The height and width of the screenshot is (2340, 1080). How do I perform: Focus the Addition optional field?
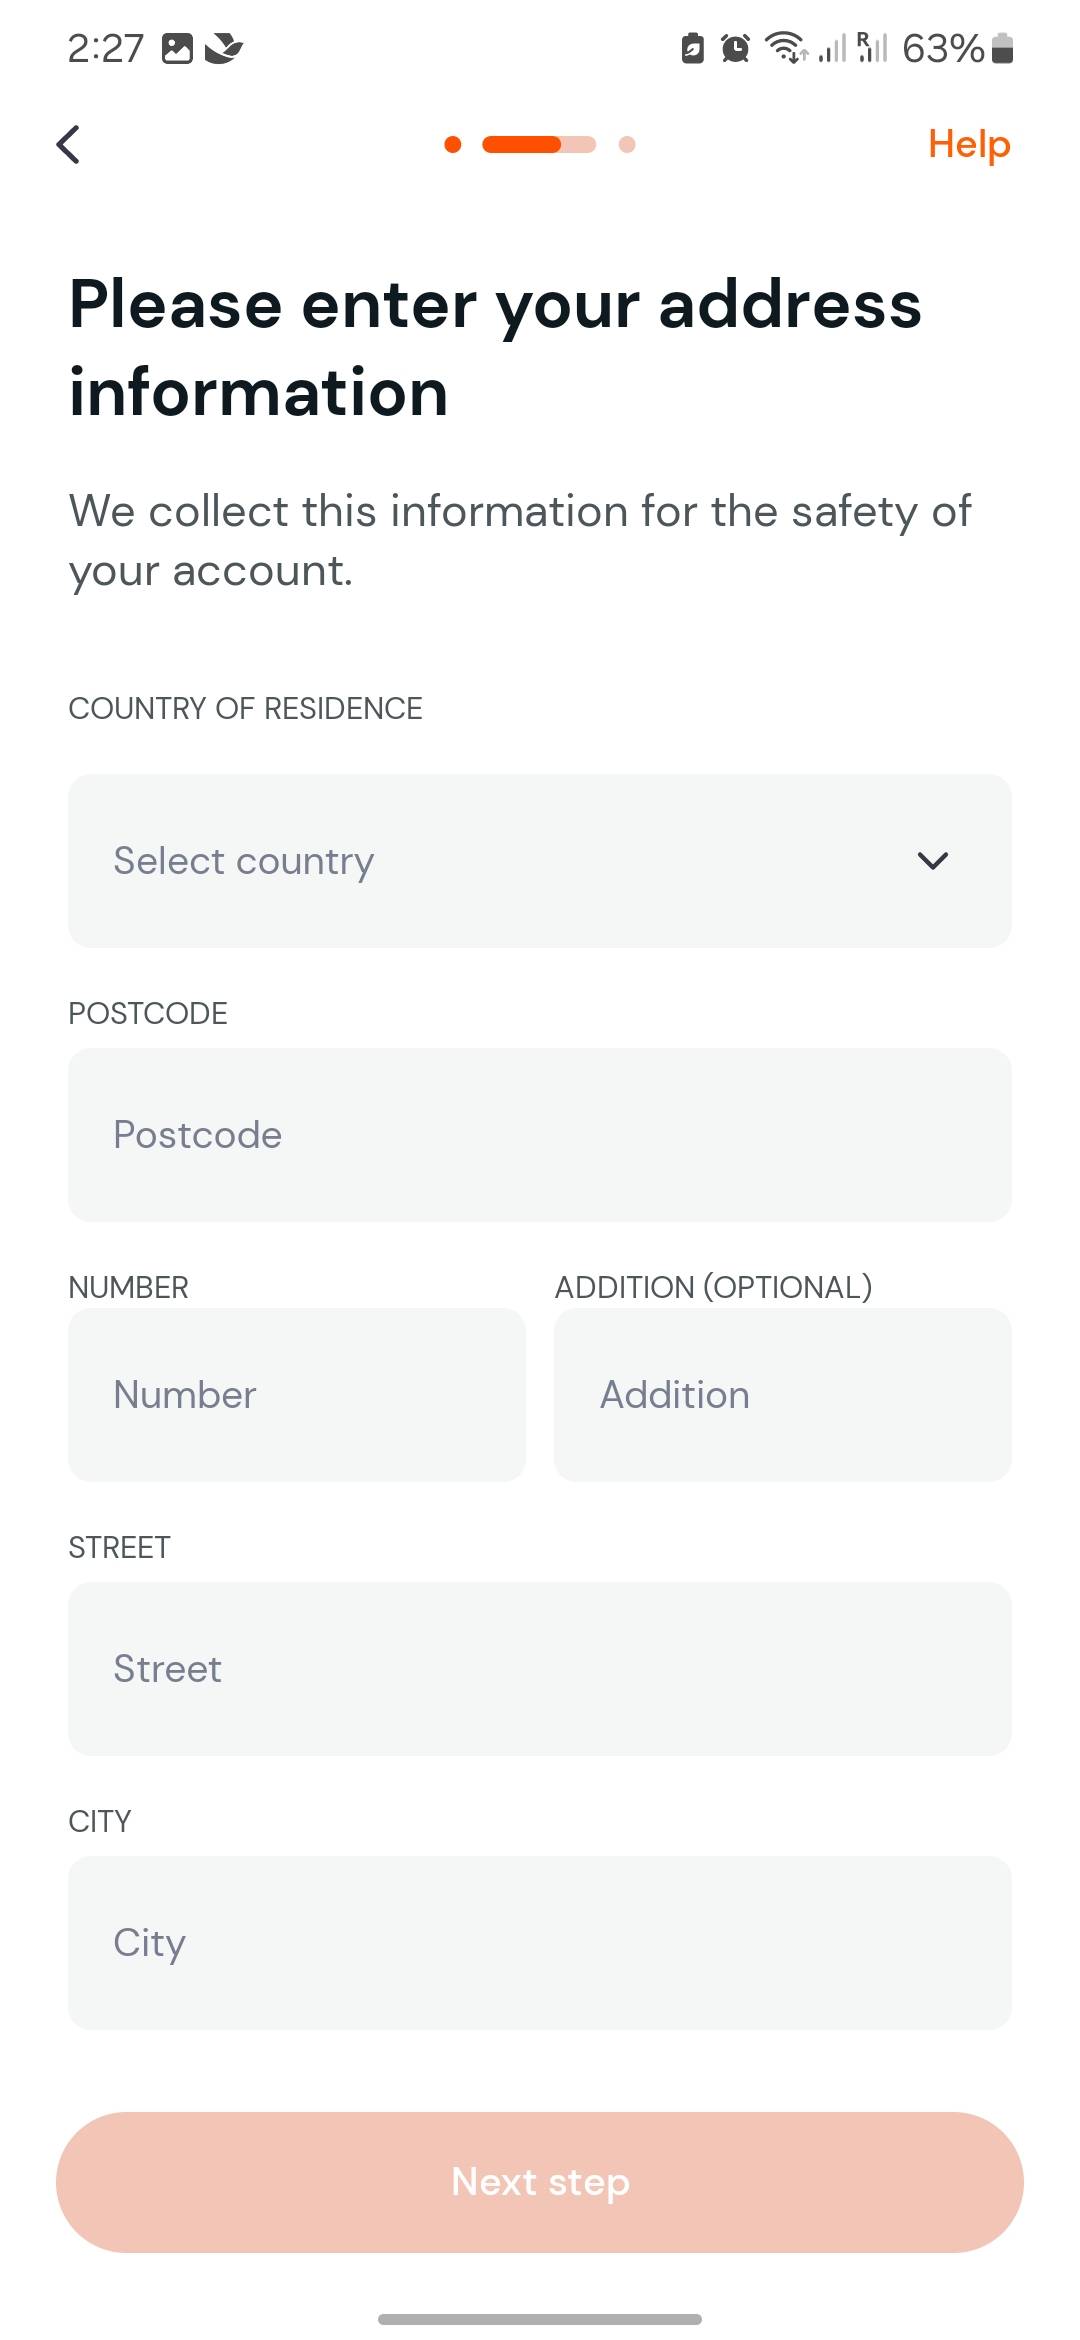point(783,1395)
